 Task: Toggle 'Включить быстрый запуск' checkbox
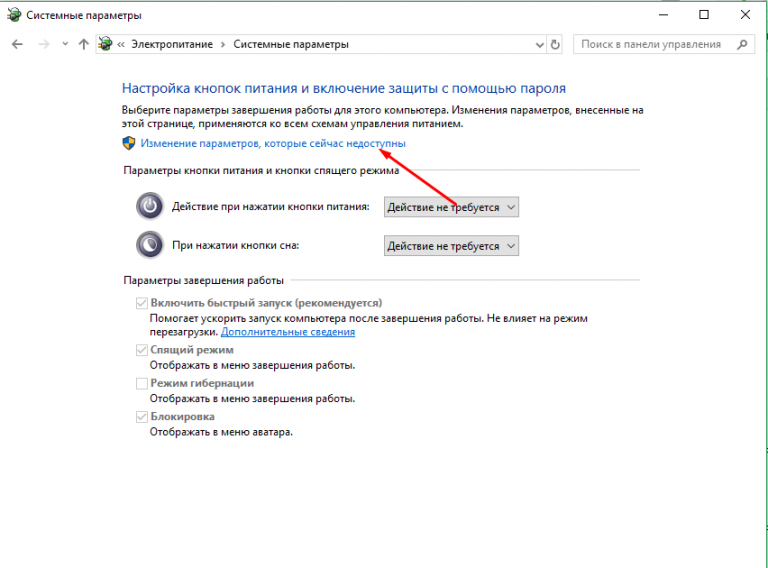[x=141, y=303]
